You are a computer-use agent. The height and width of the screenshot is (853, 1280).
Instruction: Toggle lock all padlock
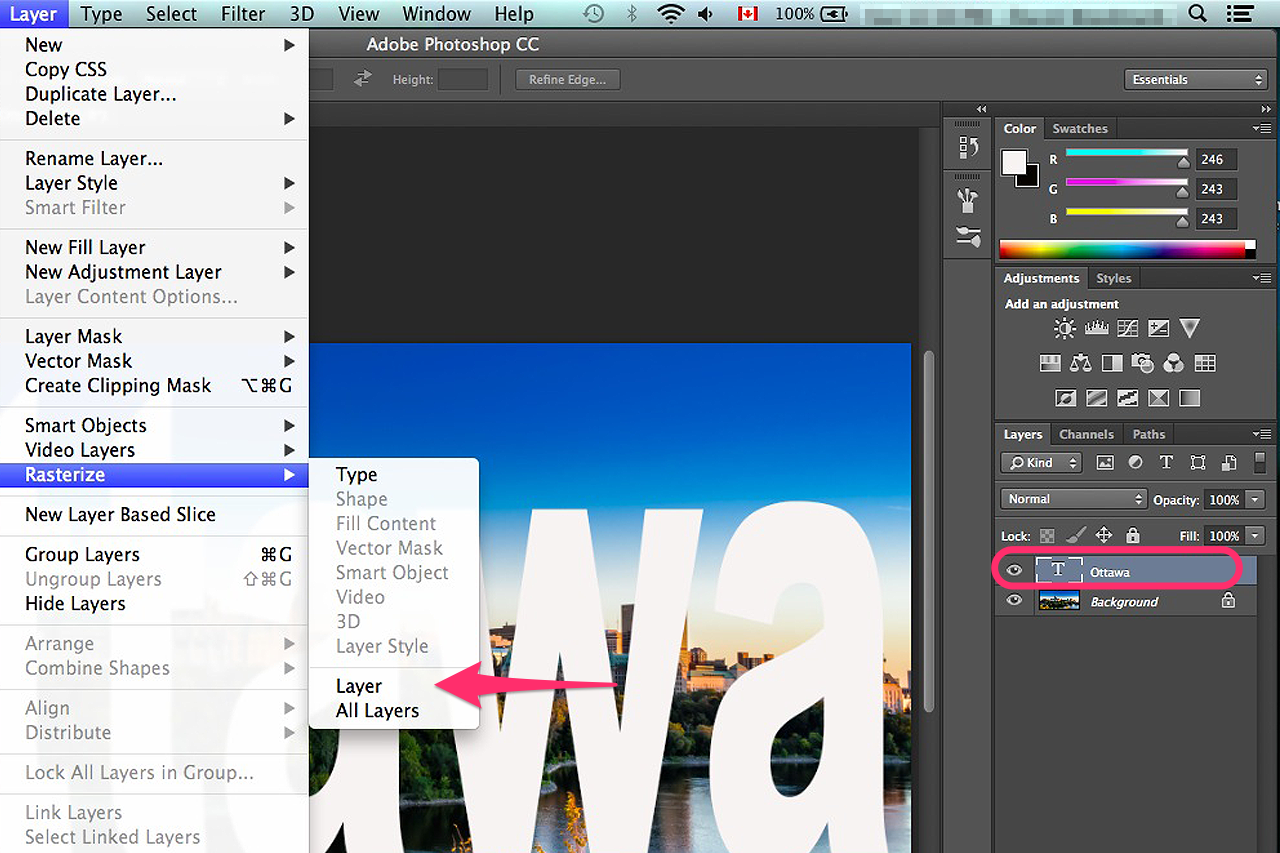[x=1132, y=535]
